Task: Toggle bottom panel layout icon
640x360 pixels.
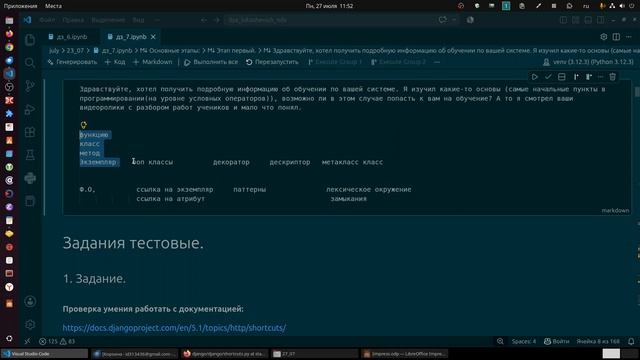Action: 588,20
